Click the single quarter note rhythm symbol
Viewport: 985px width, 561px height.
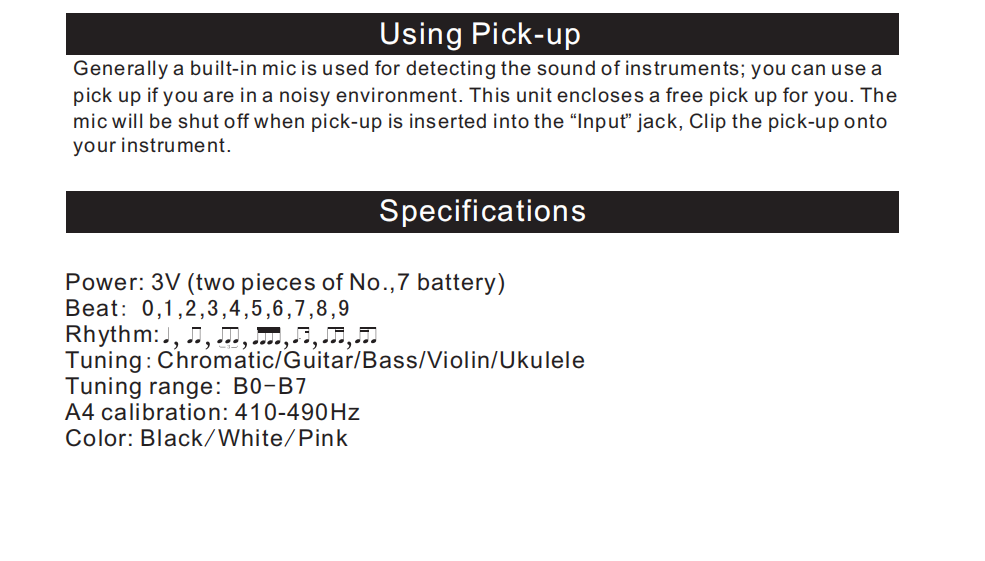tap(166, 336)
